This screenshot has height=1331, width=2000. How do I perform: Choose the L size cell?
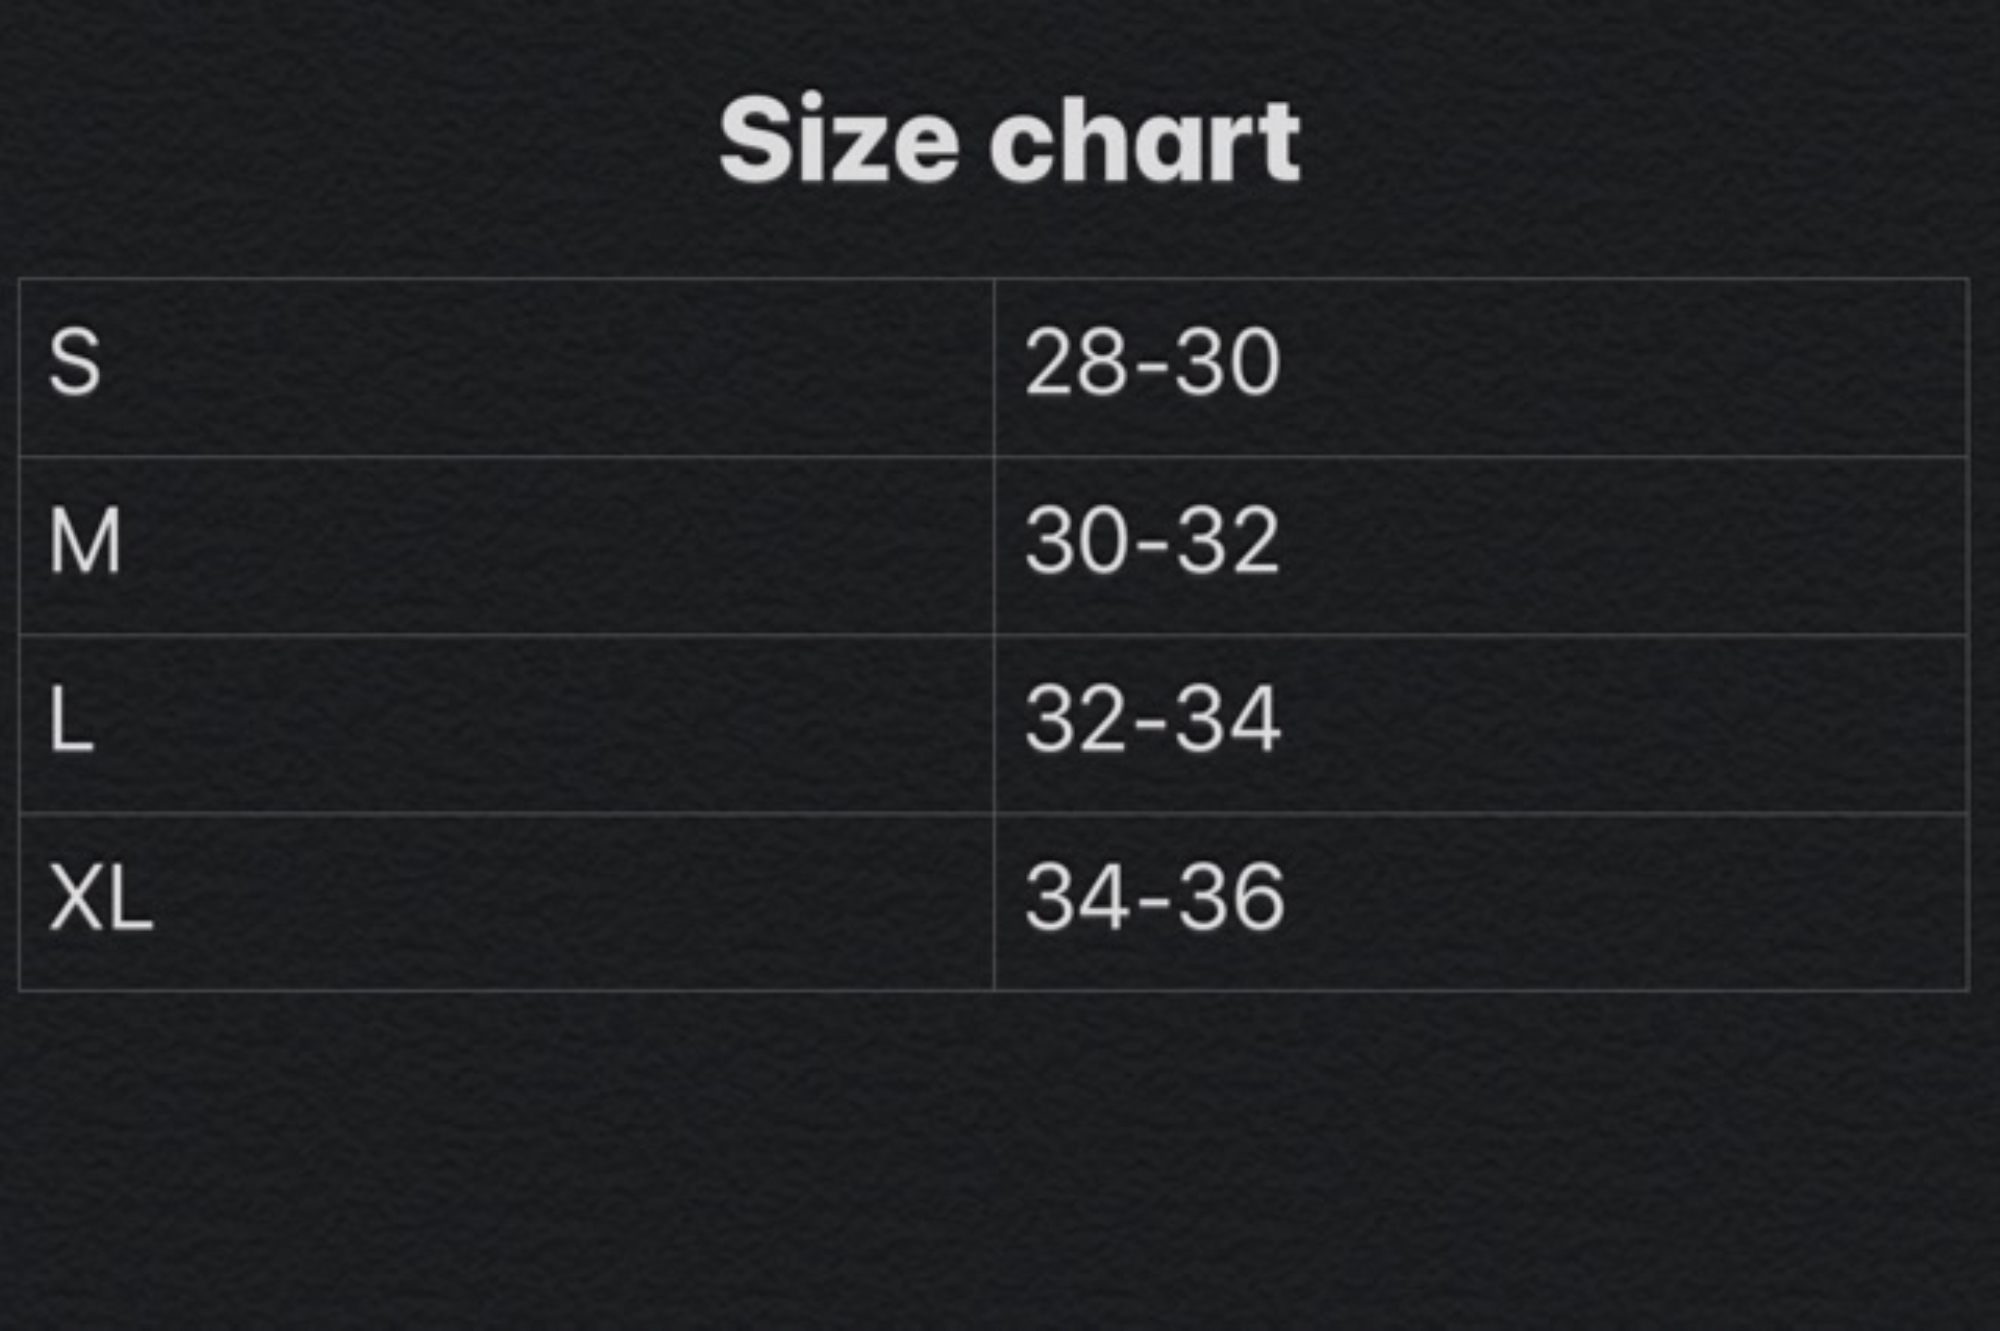point(71,719)
